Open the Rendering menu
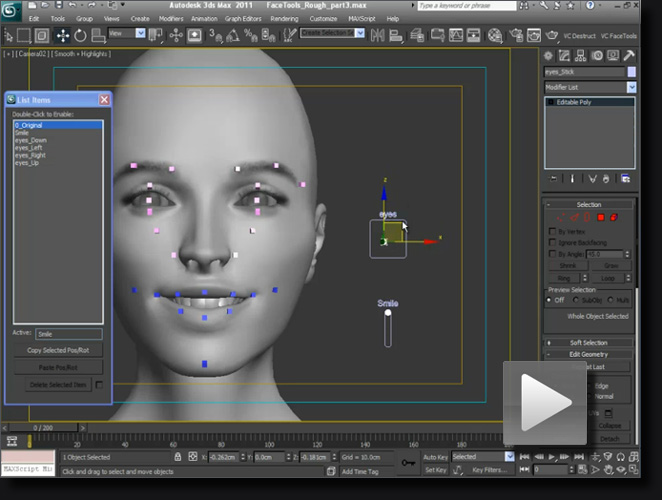The width and height of the screenshot is (662, 500). (x=283, y=18)
